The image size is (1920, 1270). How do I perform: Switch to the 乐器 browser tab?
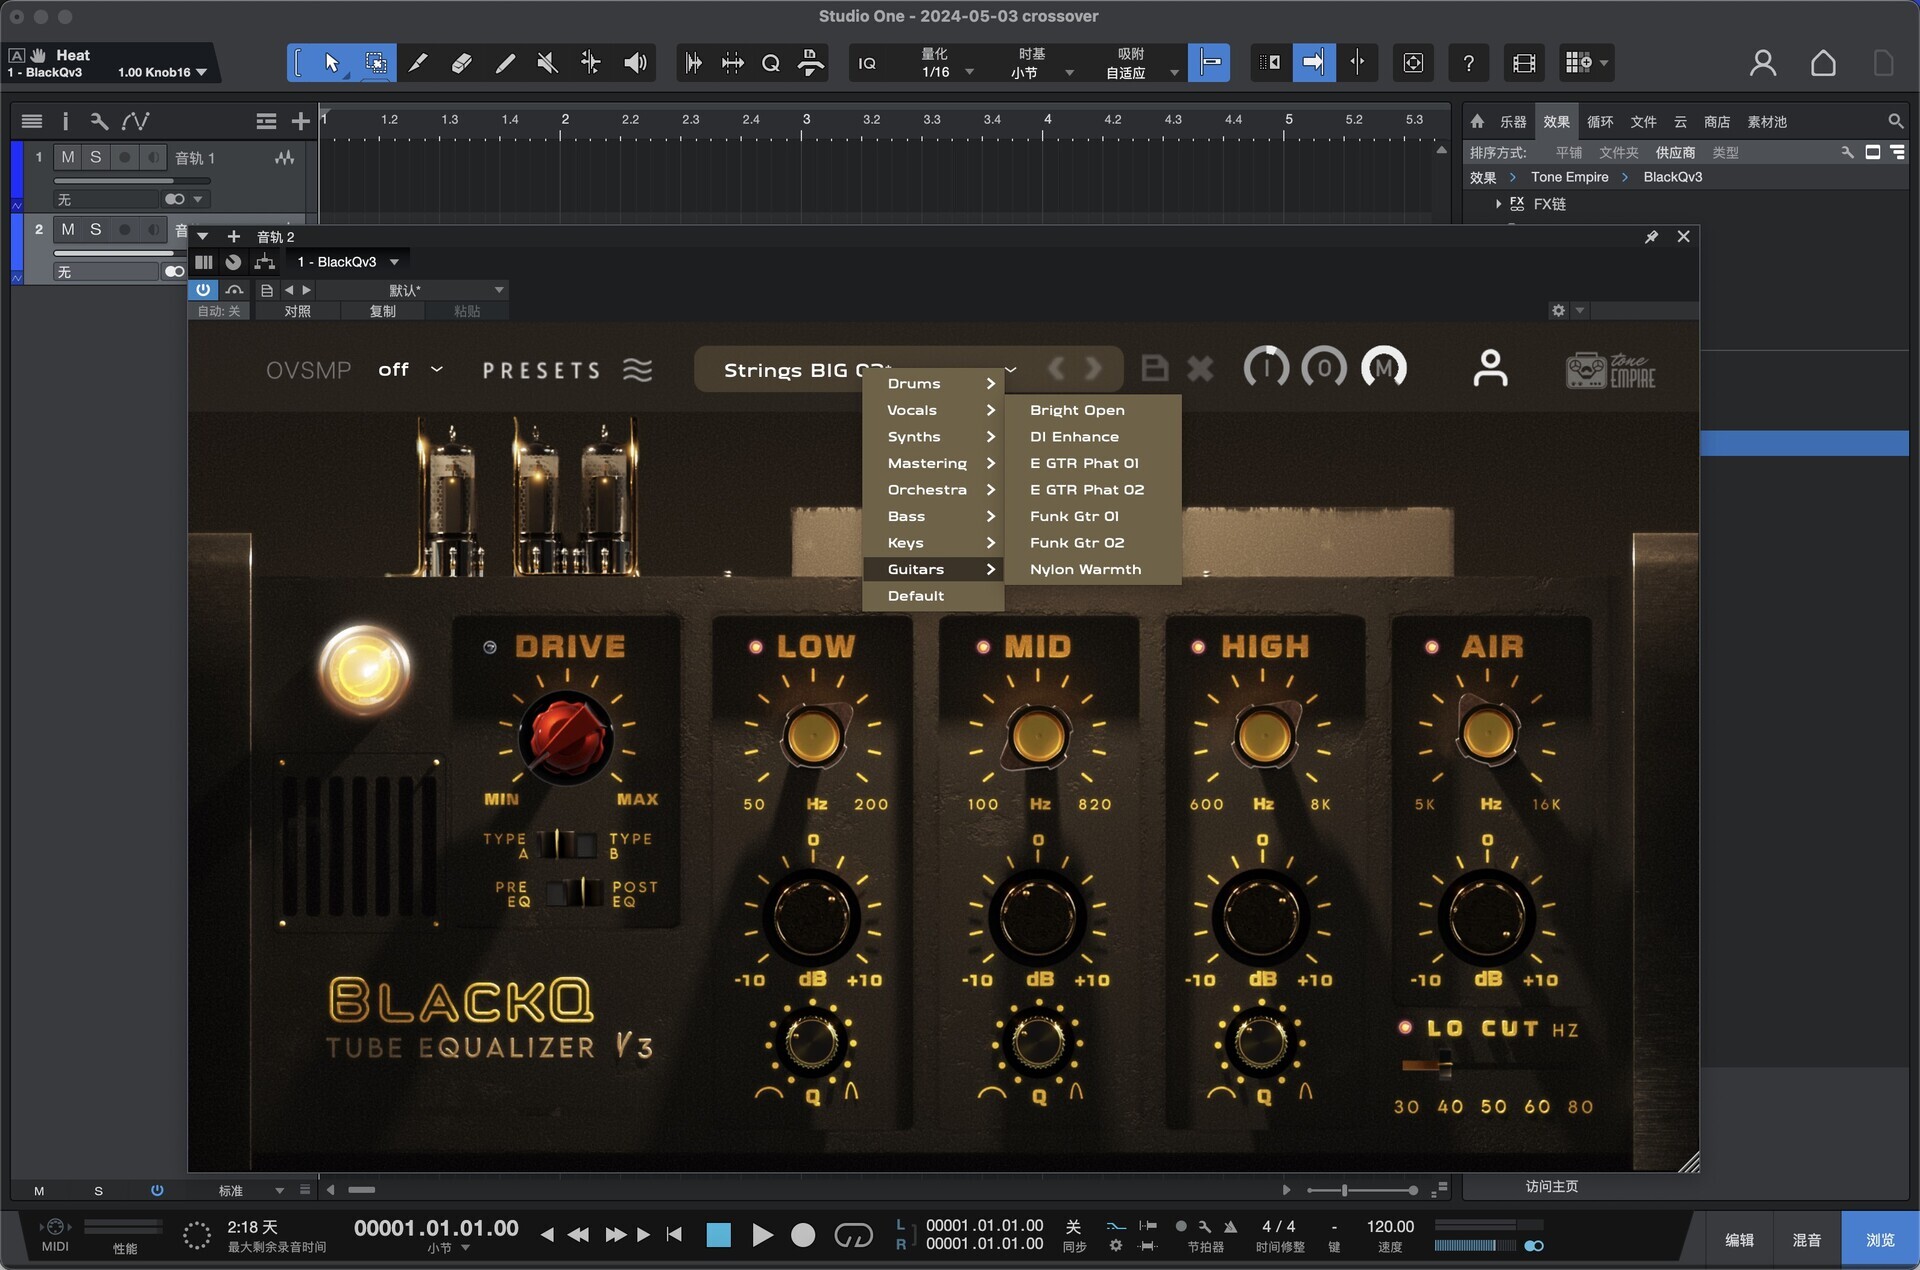(x=1512, y=122)
